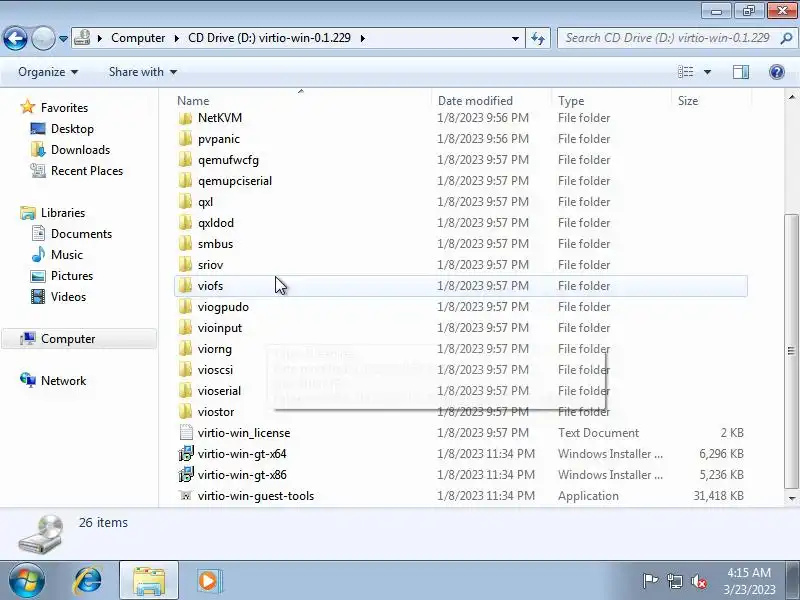
Task: Select the smbus folder icon
Action: point(186,244)
